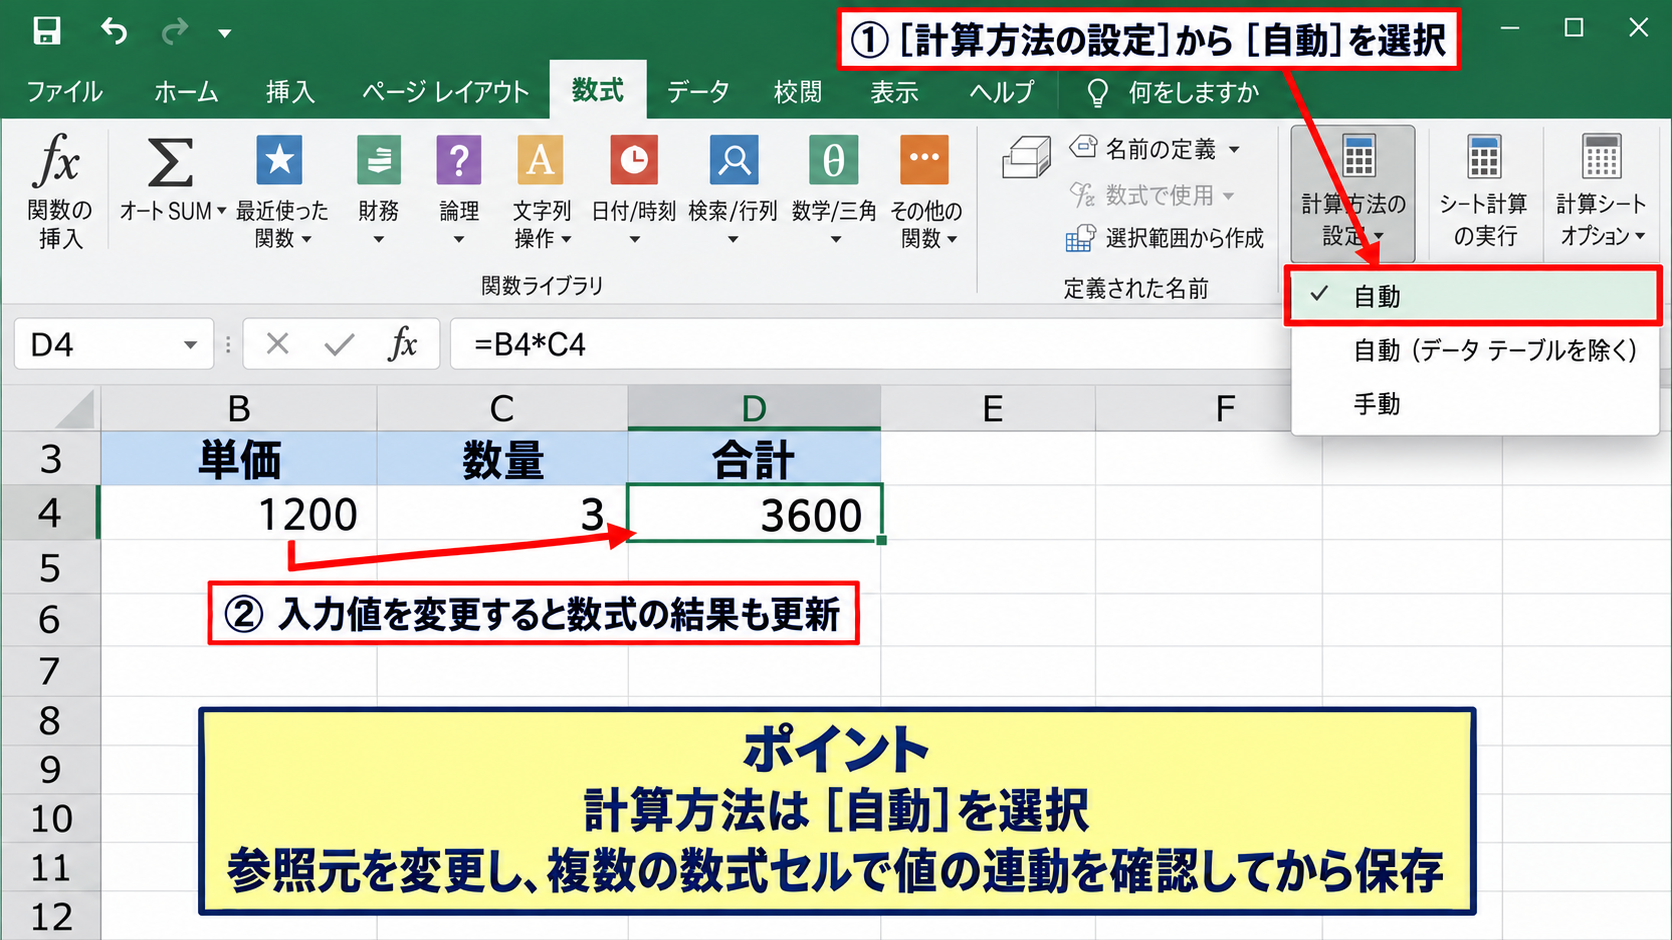Switch to the ホーム tab
This screenshot has height=940, width=1672.
tap(186, 92)
